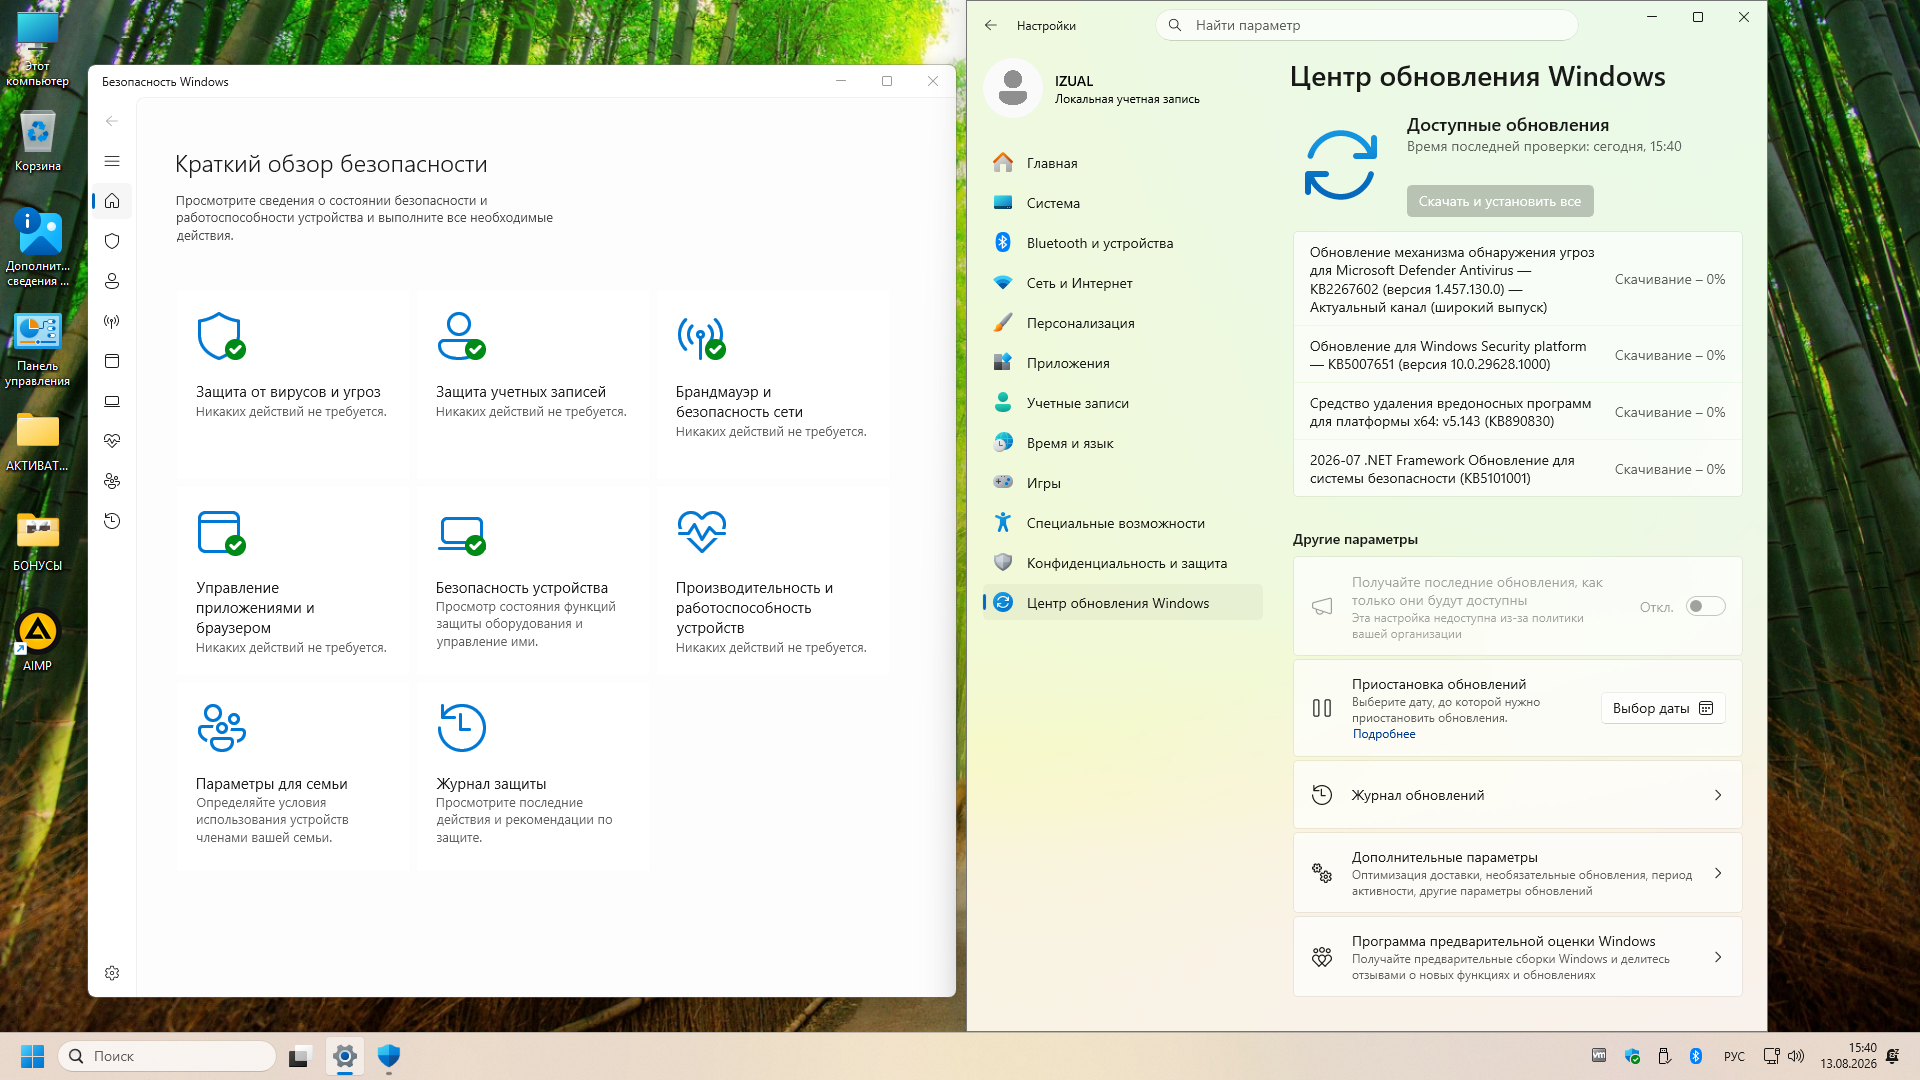Select Главная in Settings navigation
This screenshot has width=1920, height=1080.
click(x=1122, y=163)
